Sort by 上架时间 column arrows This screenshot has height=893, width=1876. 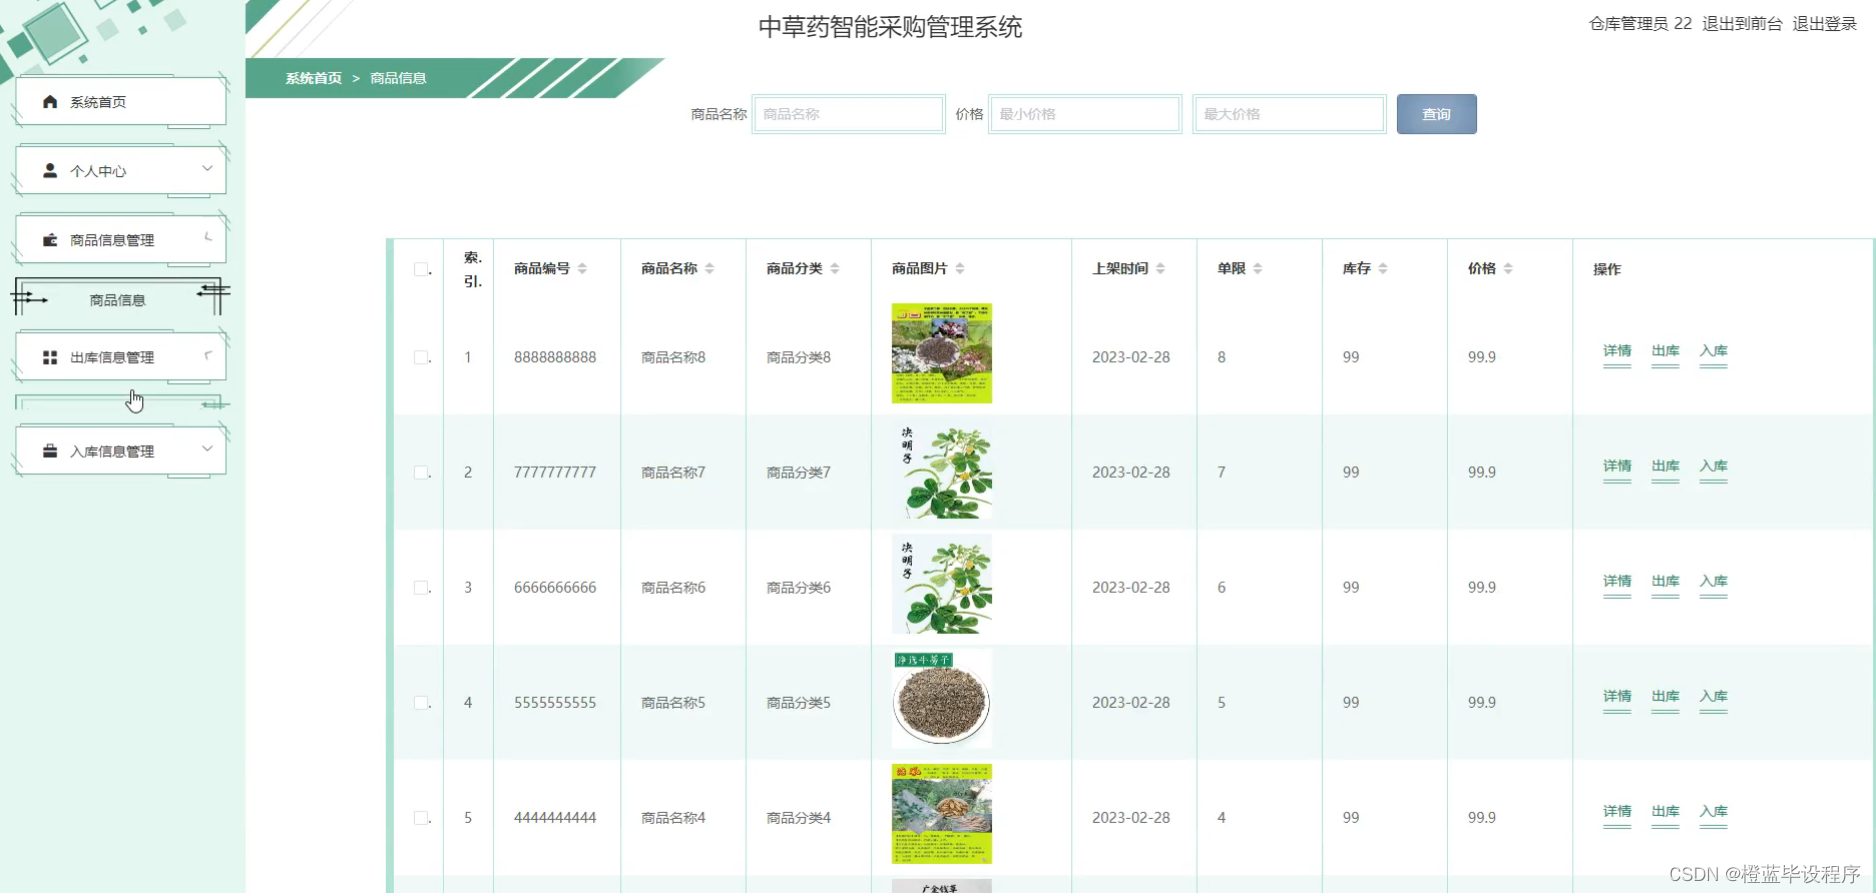(1160, 268)
